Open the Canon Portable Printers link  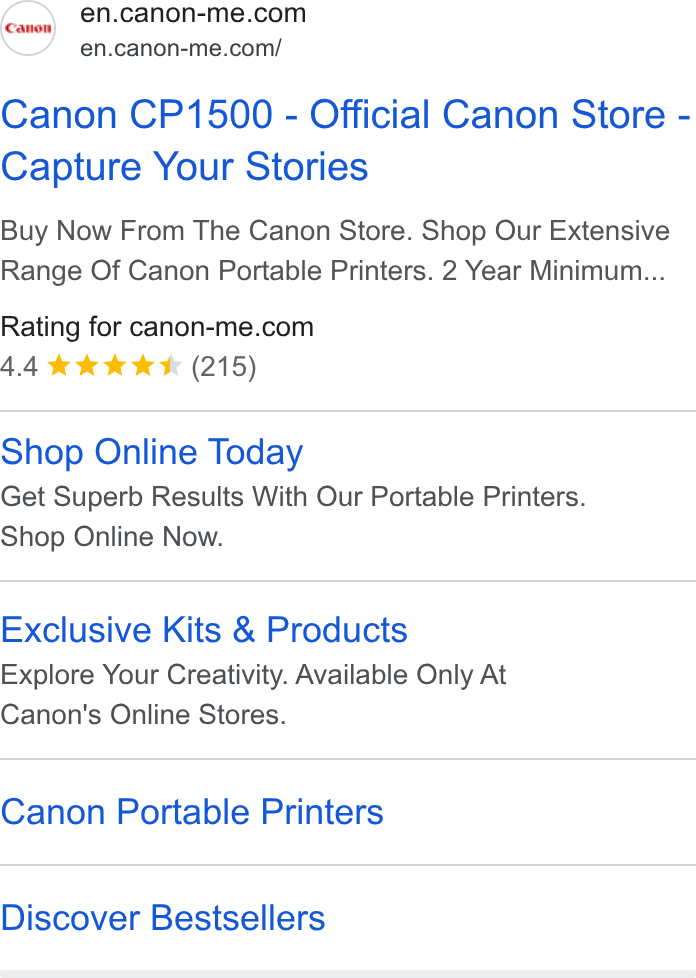tap(192, 812)
